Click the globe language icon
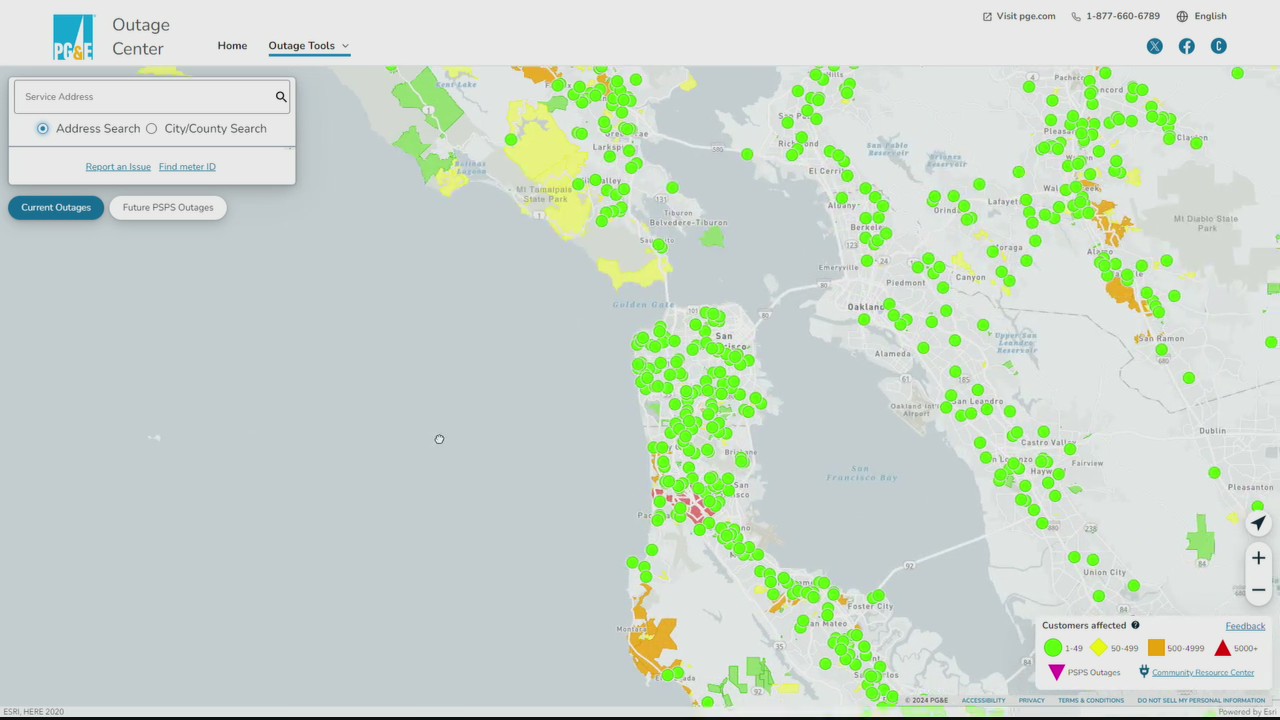This screenshot has height=720, width=1280. [1182, 16]
